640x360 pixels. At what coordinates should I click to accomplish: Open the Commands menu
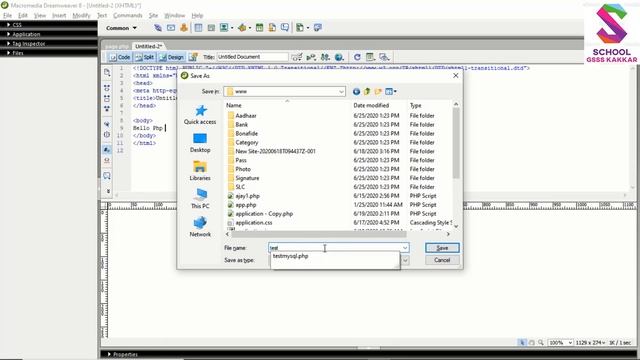click(x=128, y=16)
